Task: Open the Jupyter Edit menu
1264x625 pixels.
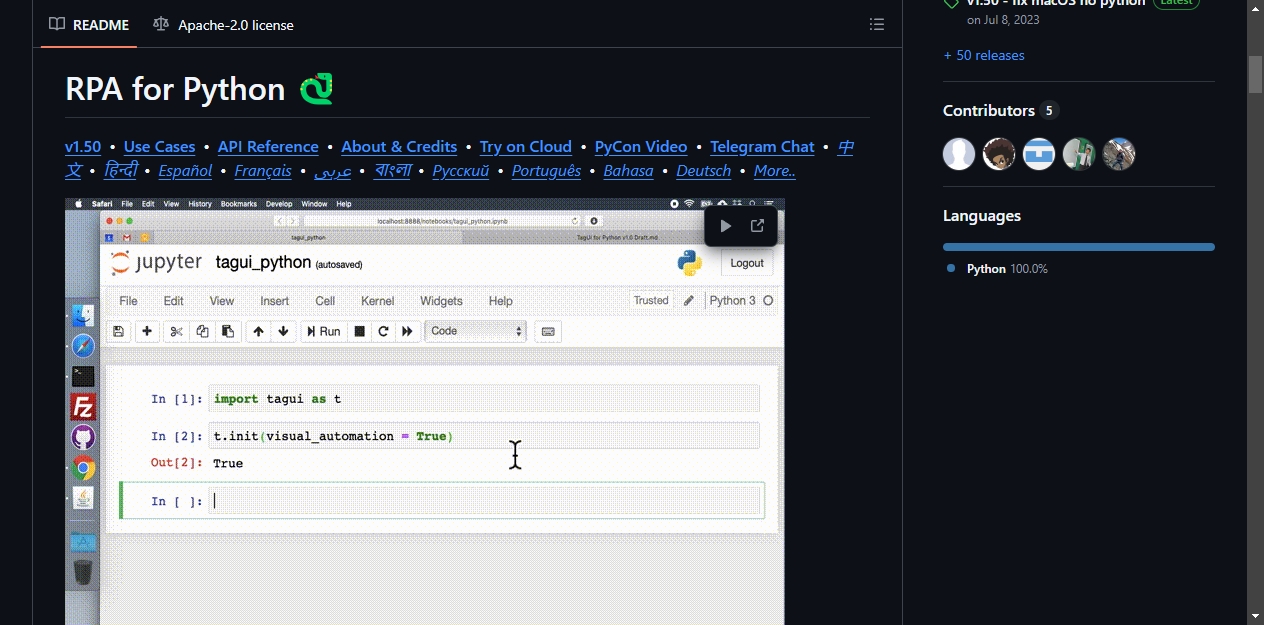Action: tap(173, 301)
